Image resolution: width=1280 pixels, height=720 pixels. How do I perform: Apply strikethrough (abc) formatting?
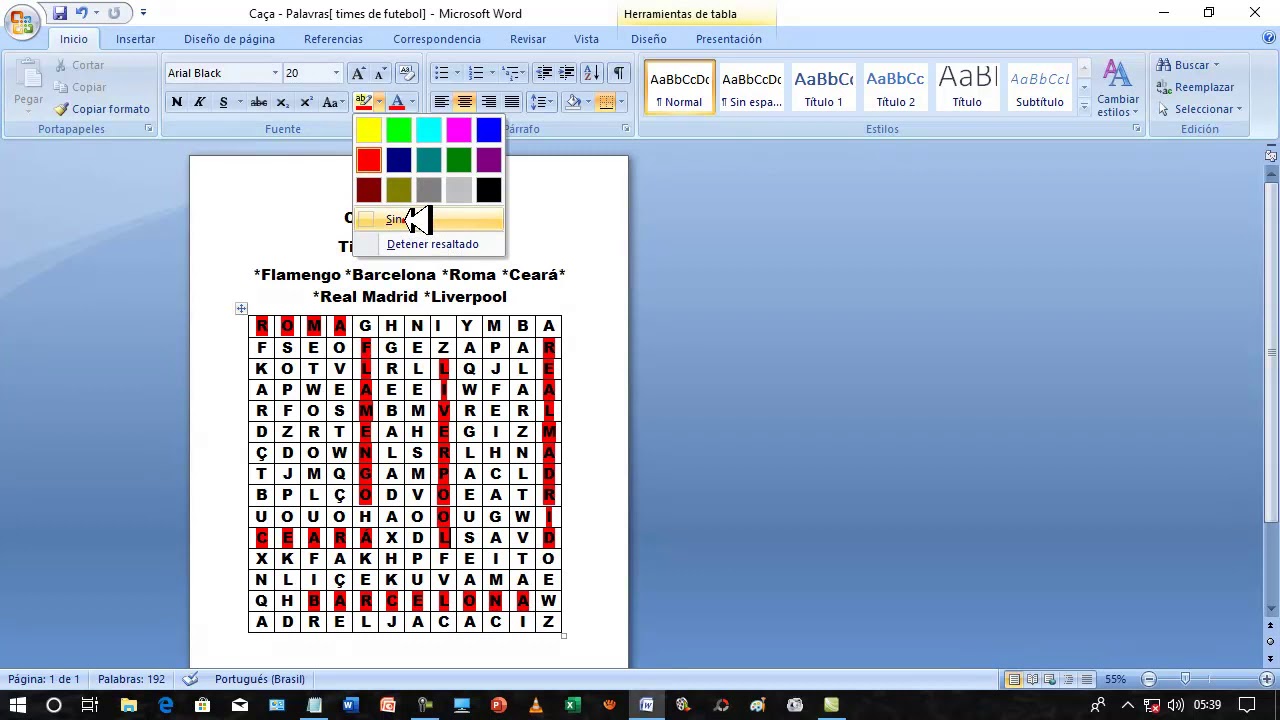259,102
